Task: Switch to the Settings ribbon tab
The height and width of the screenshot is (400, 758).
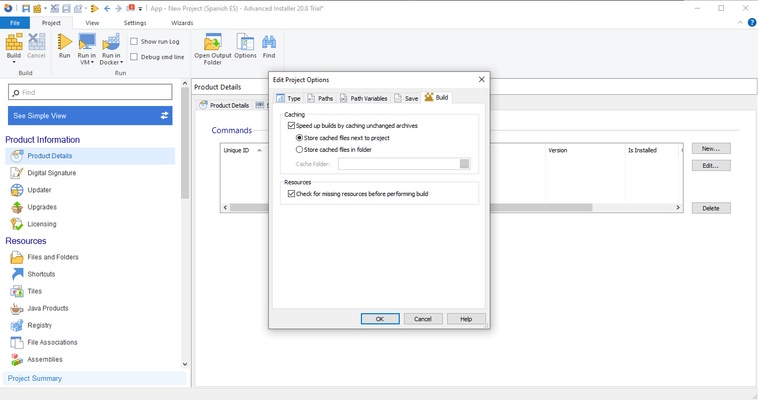Action: coord(135,23)
